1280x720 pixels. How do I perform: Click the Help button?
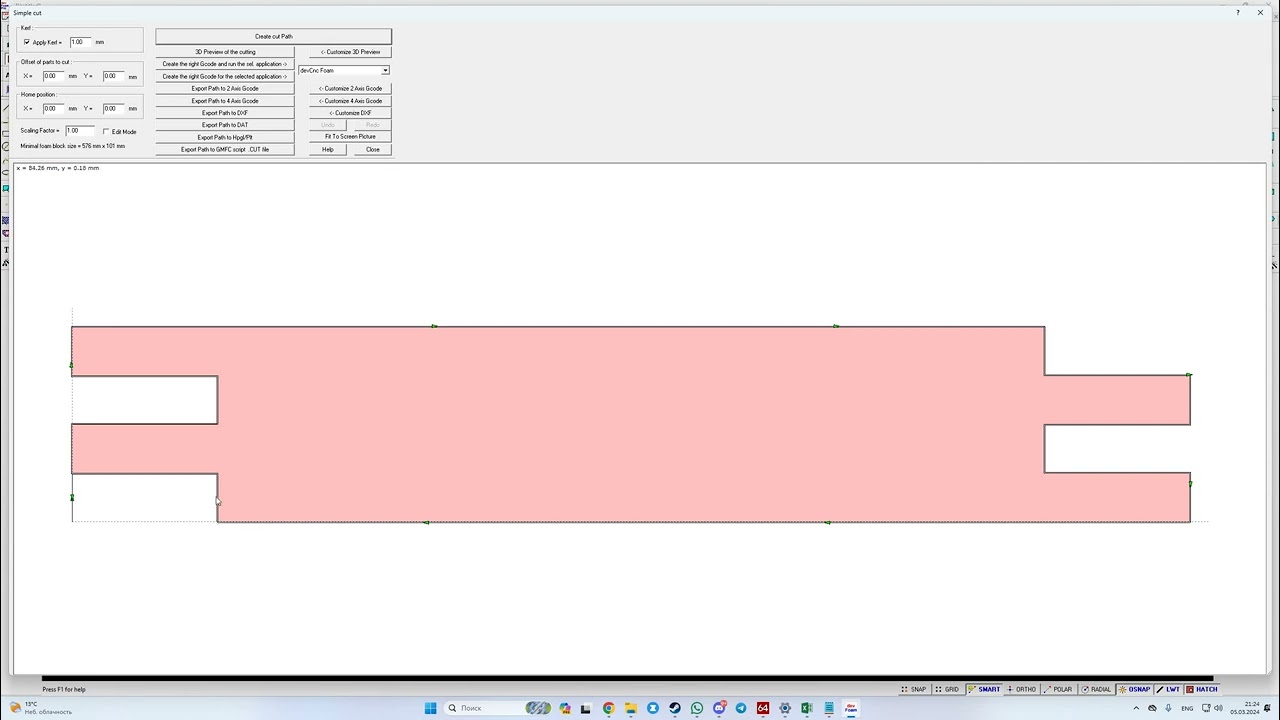[x=328, y=149]
